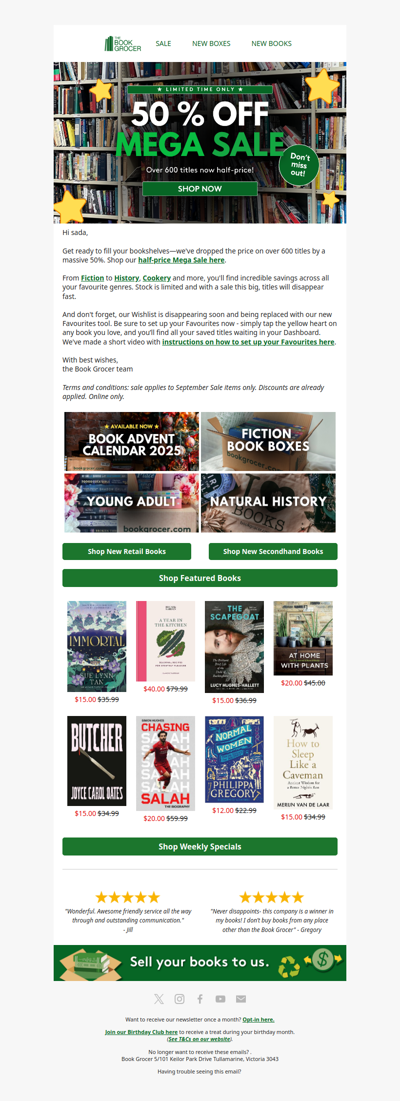Open the NEW BOOKS menu item
Image resolution: width=400 pixels, height=1101 pixels.
pos(272,44)
